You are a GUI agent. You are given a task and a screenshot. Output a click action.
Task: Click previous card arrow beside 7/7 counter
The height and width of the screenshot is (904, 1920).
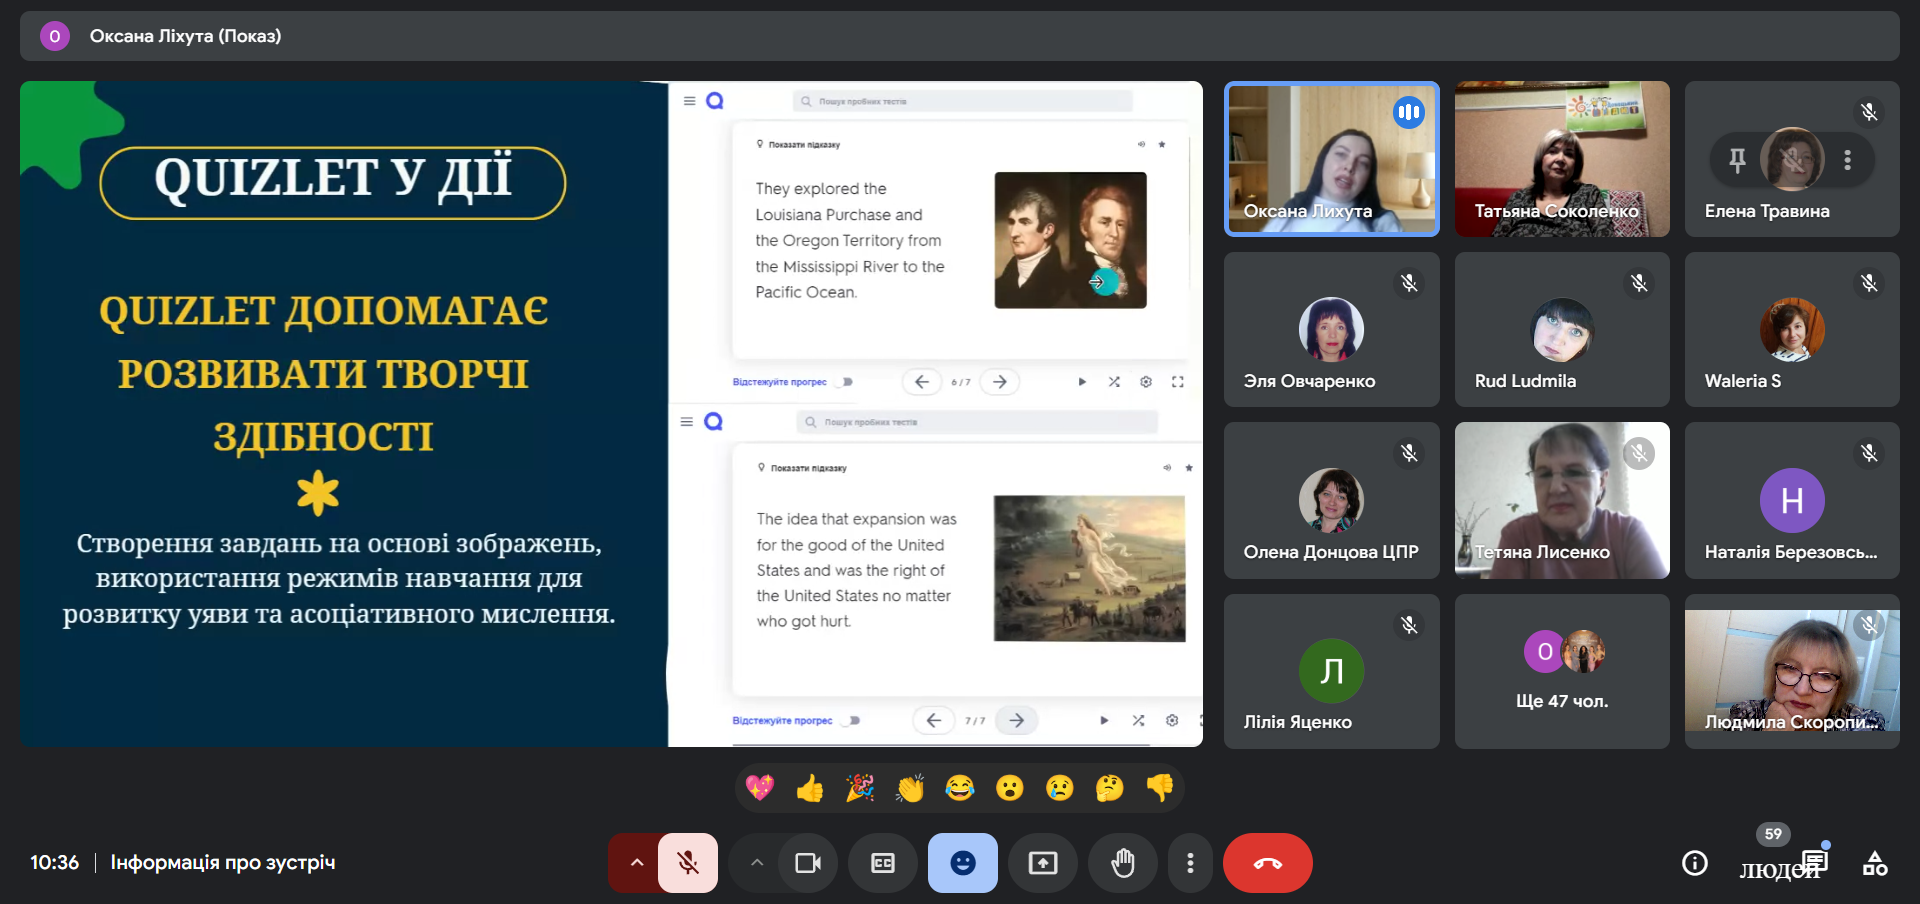933,720
